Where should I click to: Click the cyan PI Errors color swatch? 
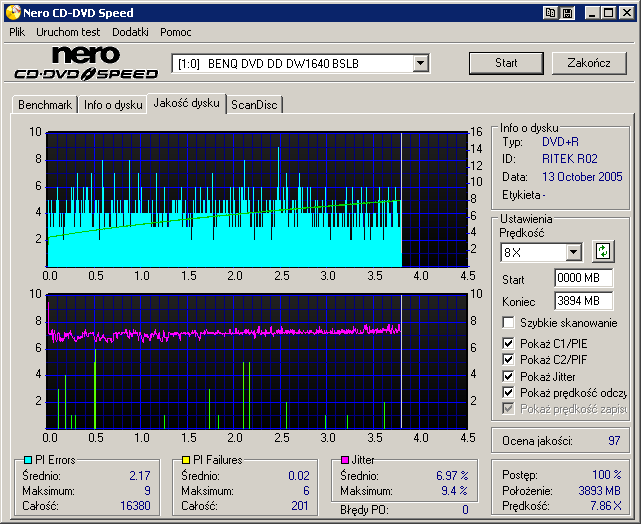click(x=28, y=460)
